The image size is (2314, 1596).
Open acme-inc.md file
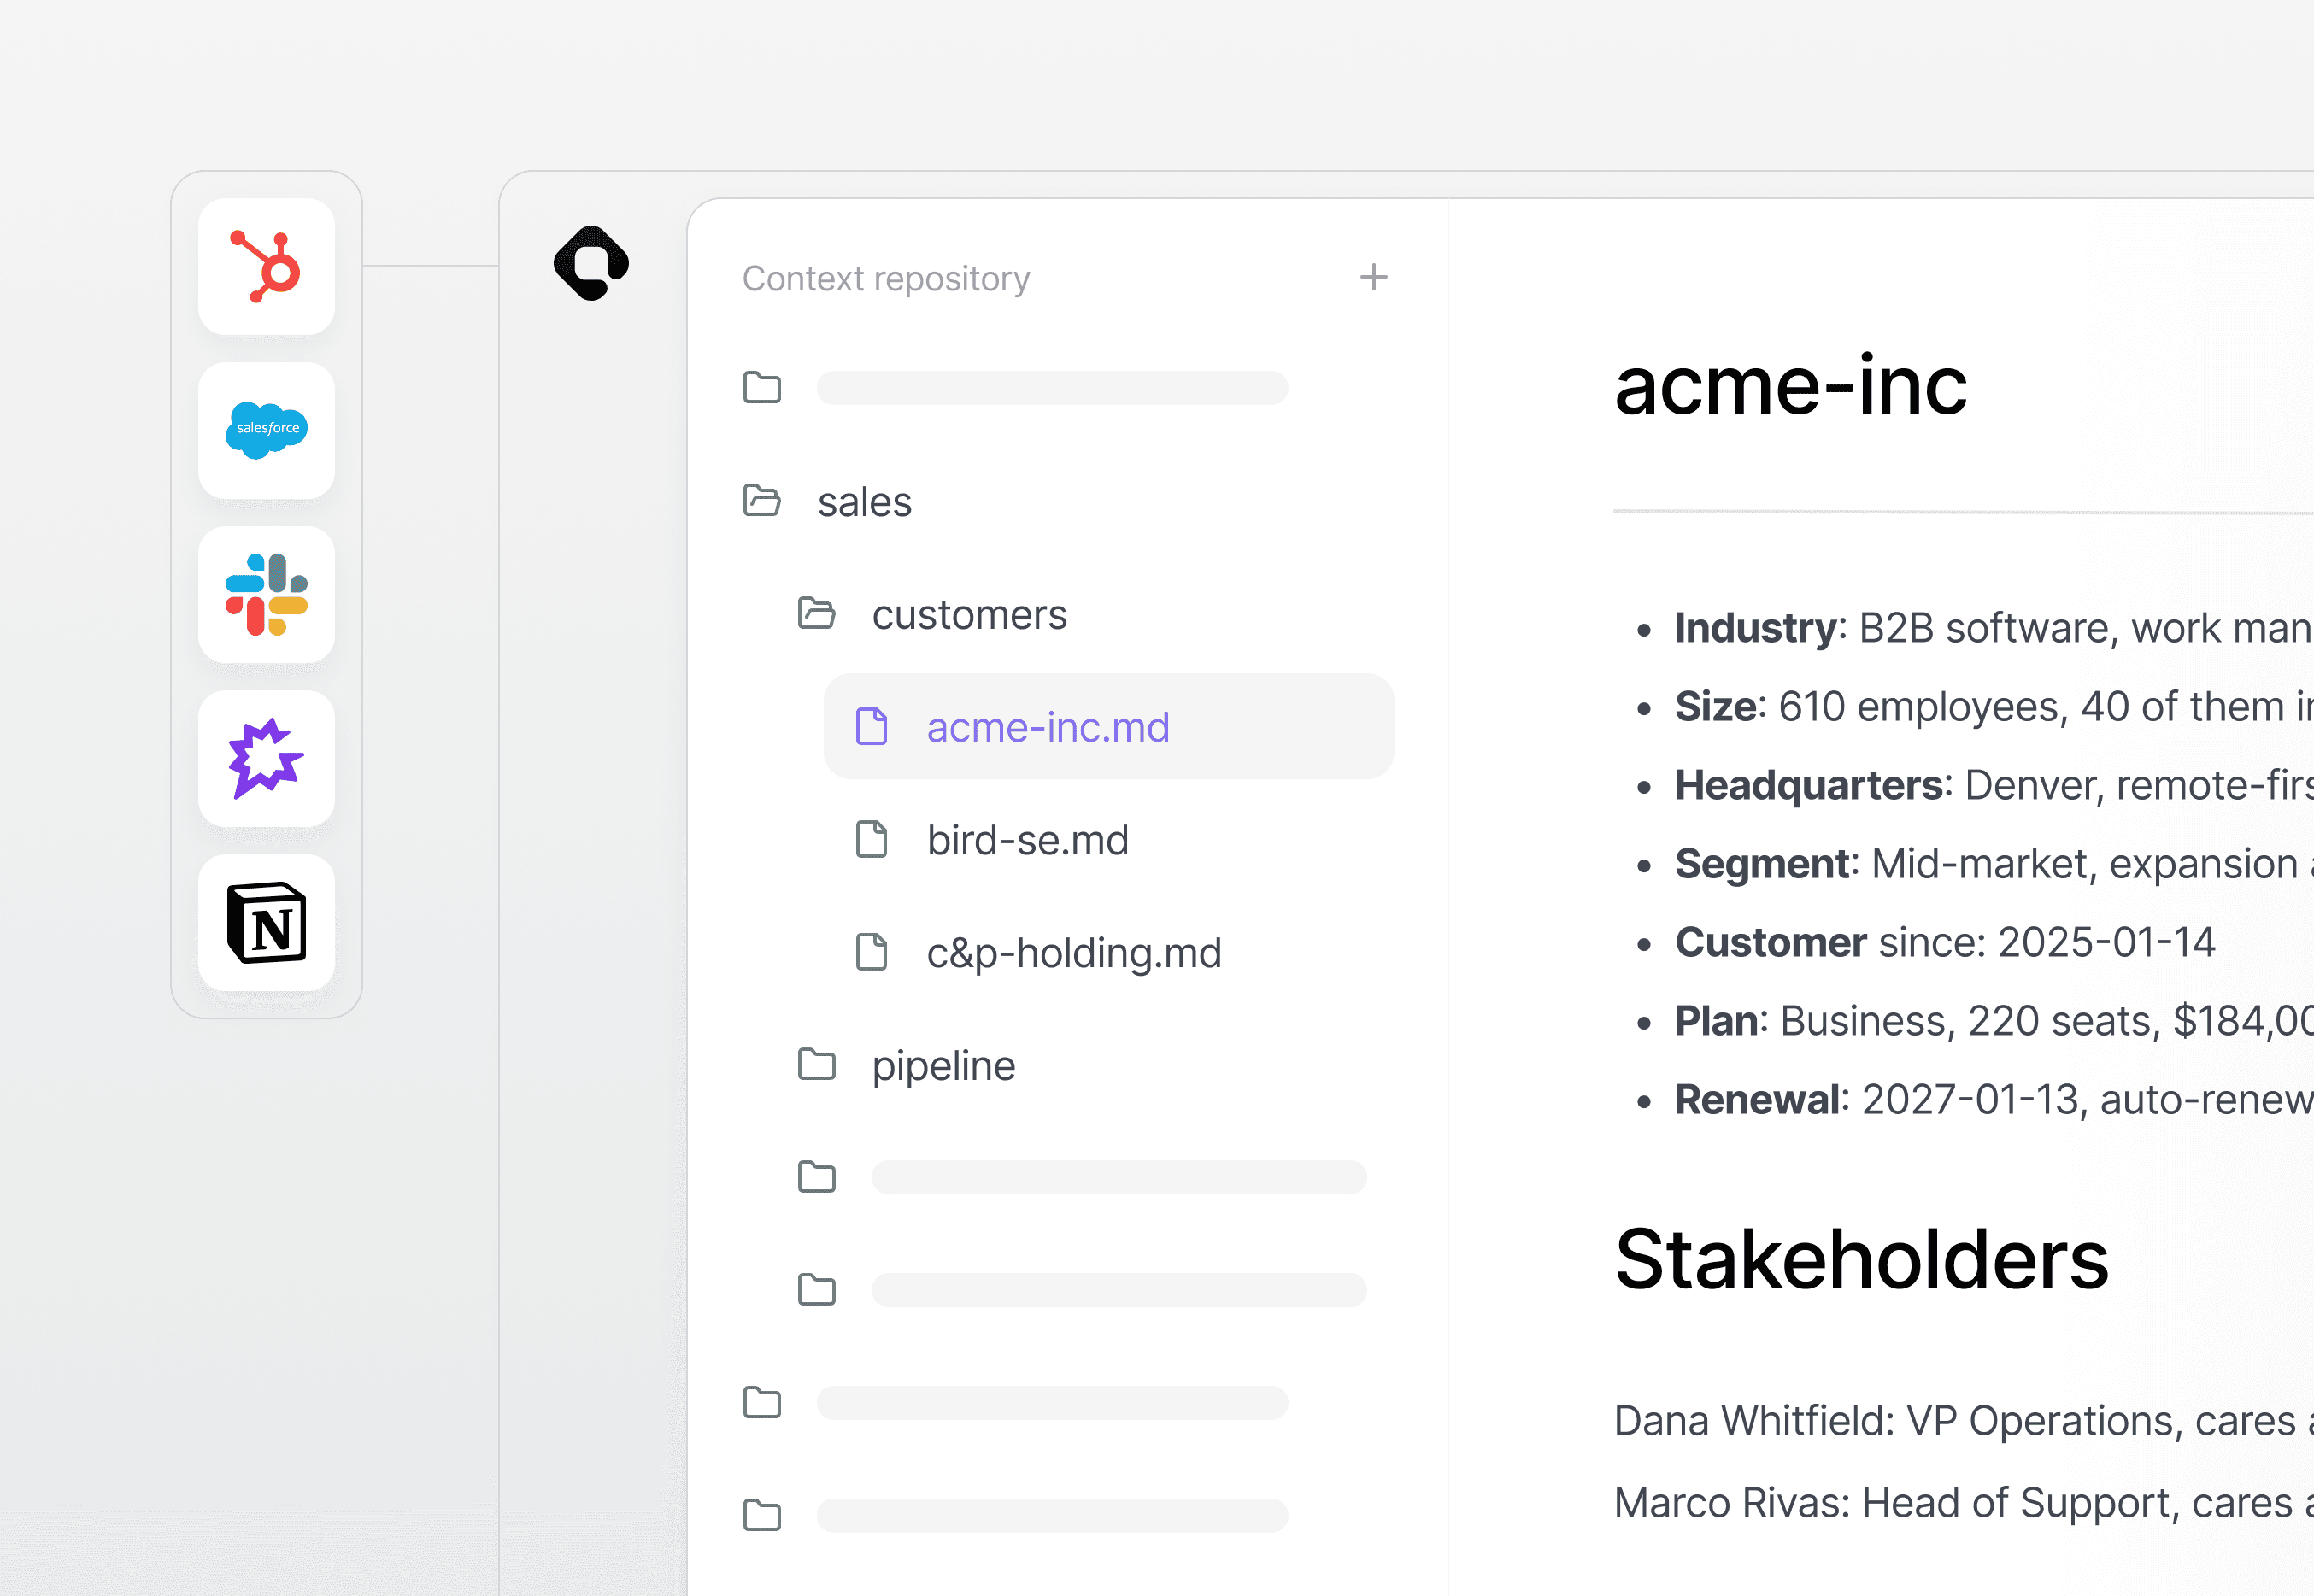click(x=1109, y=727)
